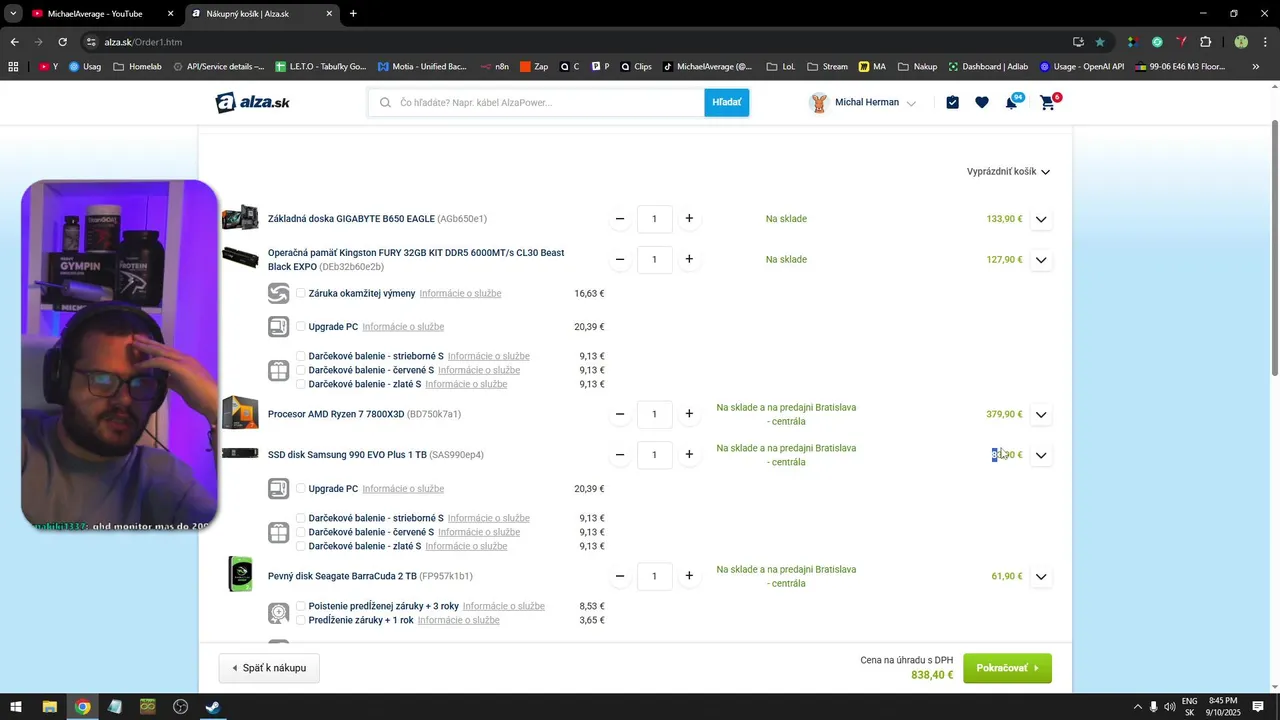
Task: Open the Stream bookmark folder
Action: coord(826,67)
